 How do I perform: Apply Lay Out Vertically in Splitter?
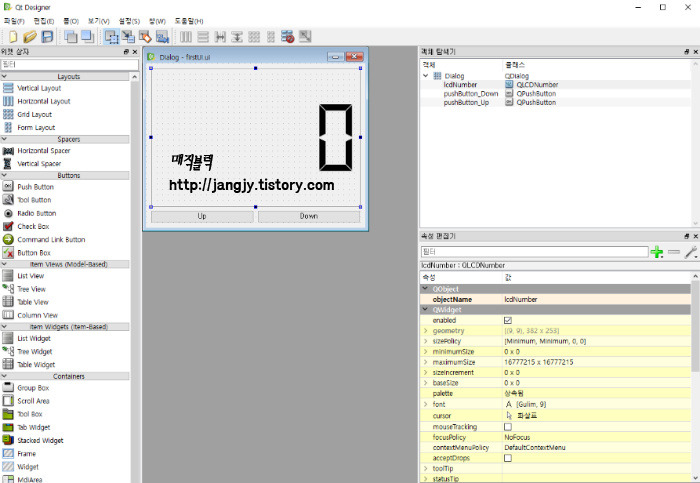point(237,37)
